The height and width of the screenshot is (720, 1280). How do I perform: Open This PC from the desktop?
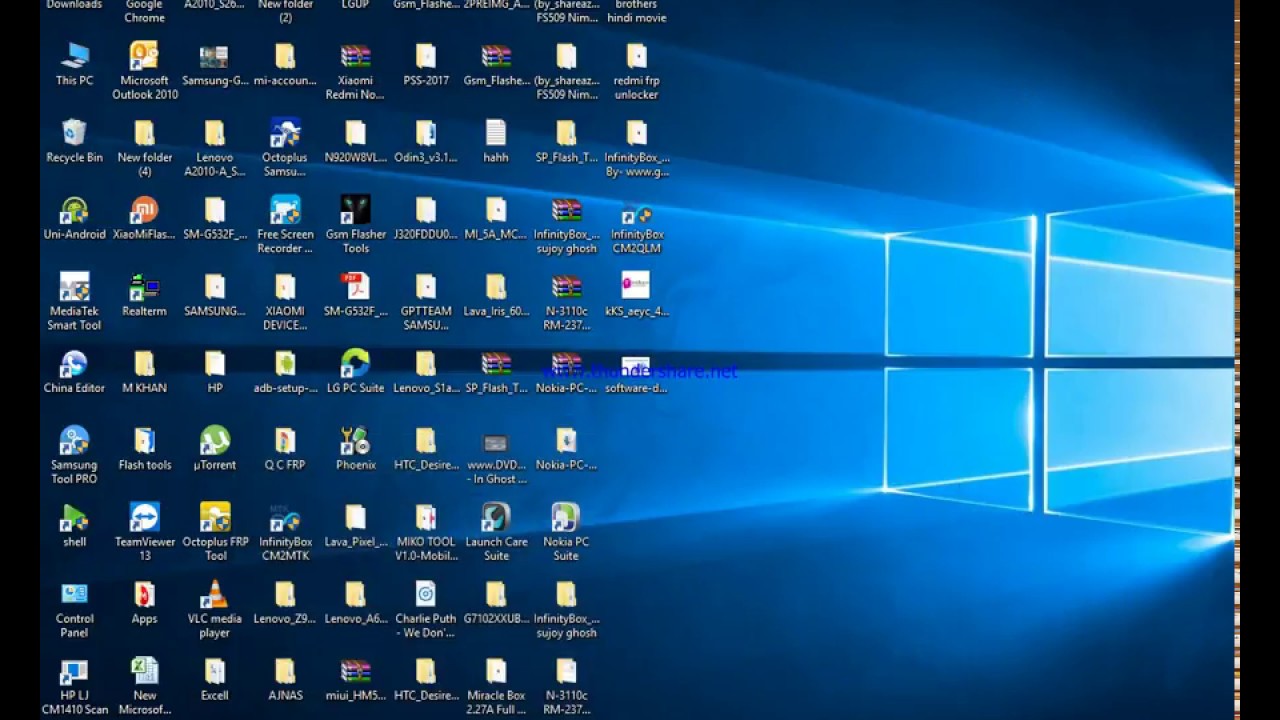[74, 64]
